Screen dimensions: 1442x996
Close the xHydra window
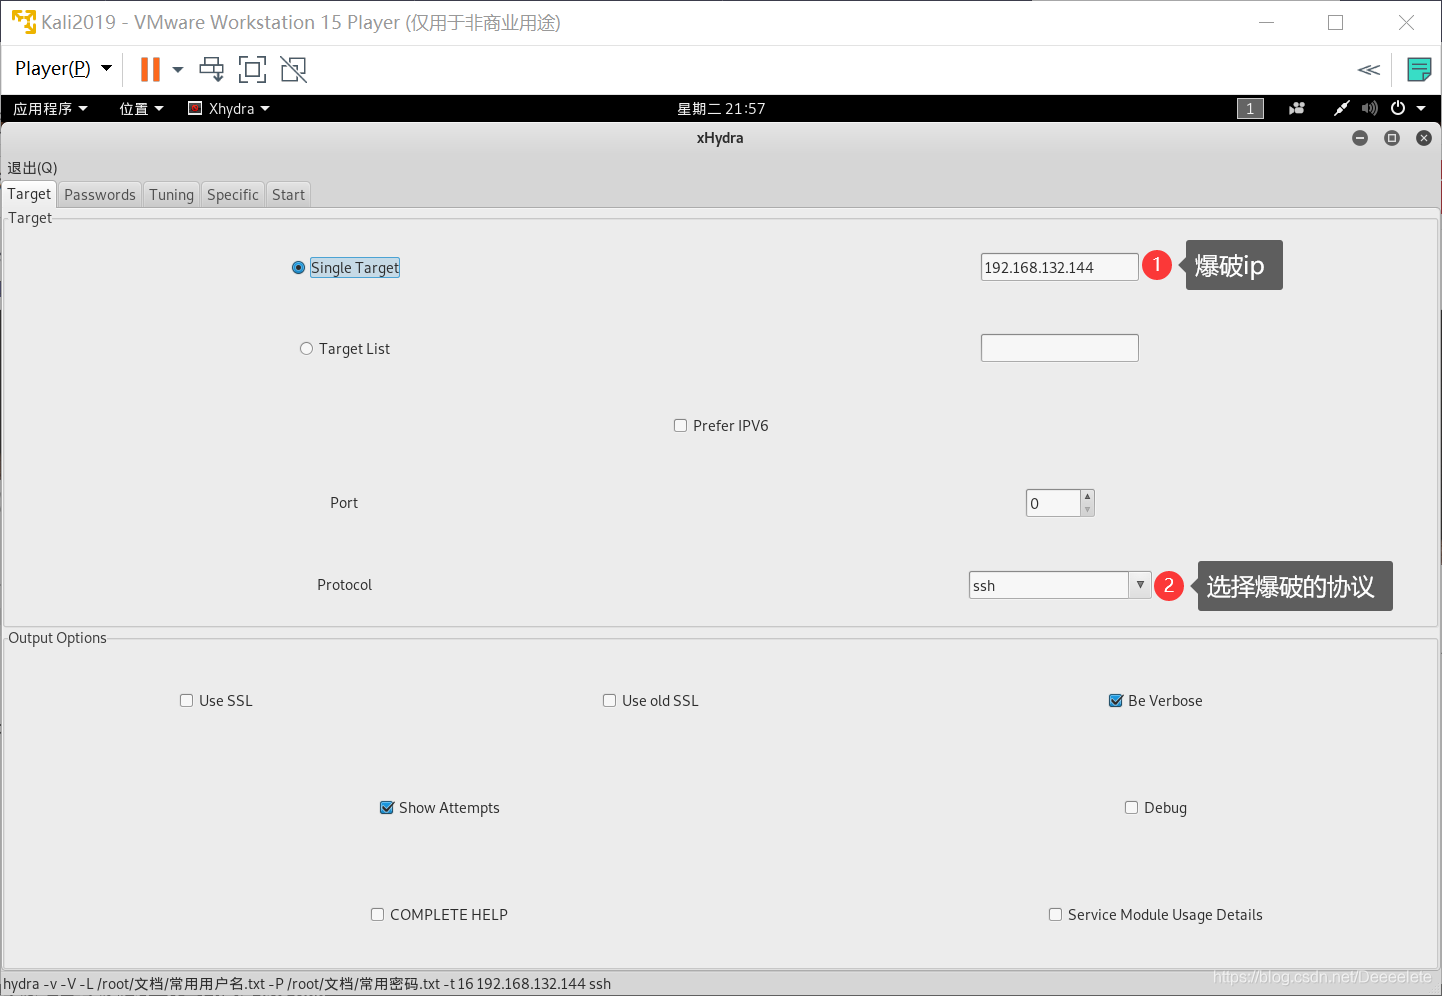pyautogui.click(x=1424, y=138)
